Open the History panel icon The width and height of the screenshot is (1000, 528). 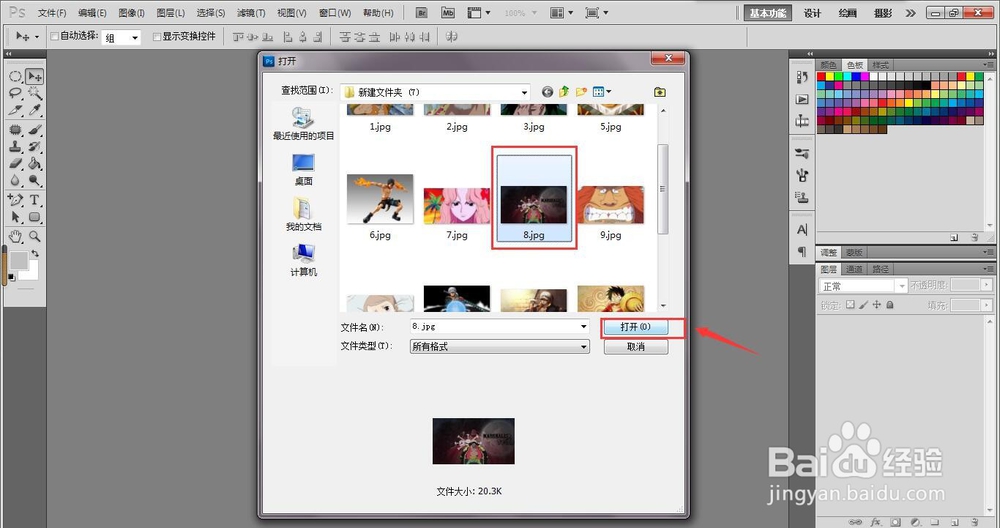tap(802, 77)
